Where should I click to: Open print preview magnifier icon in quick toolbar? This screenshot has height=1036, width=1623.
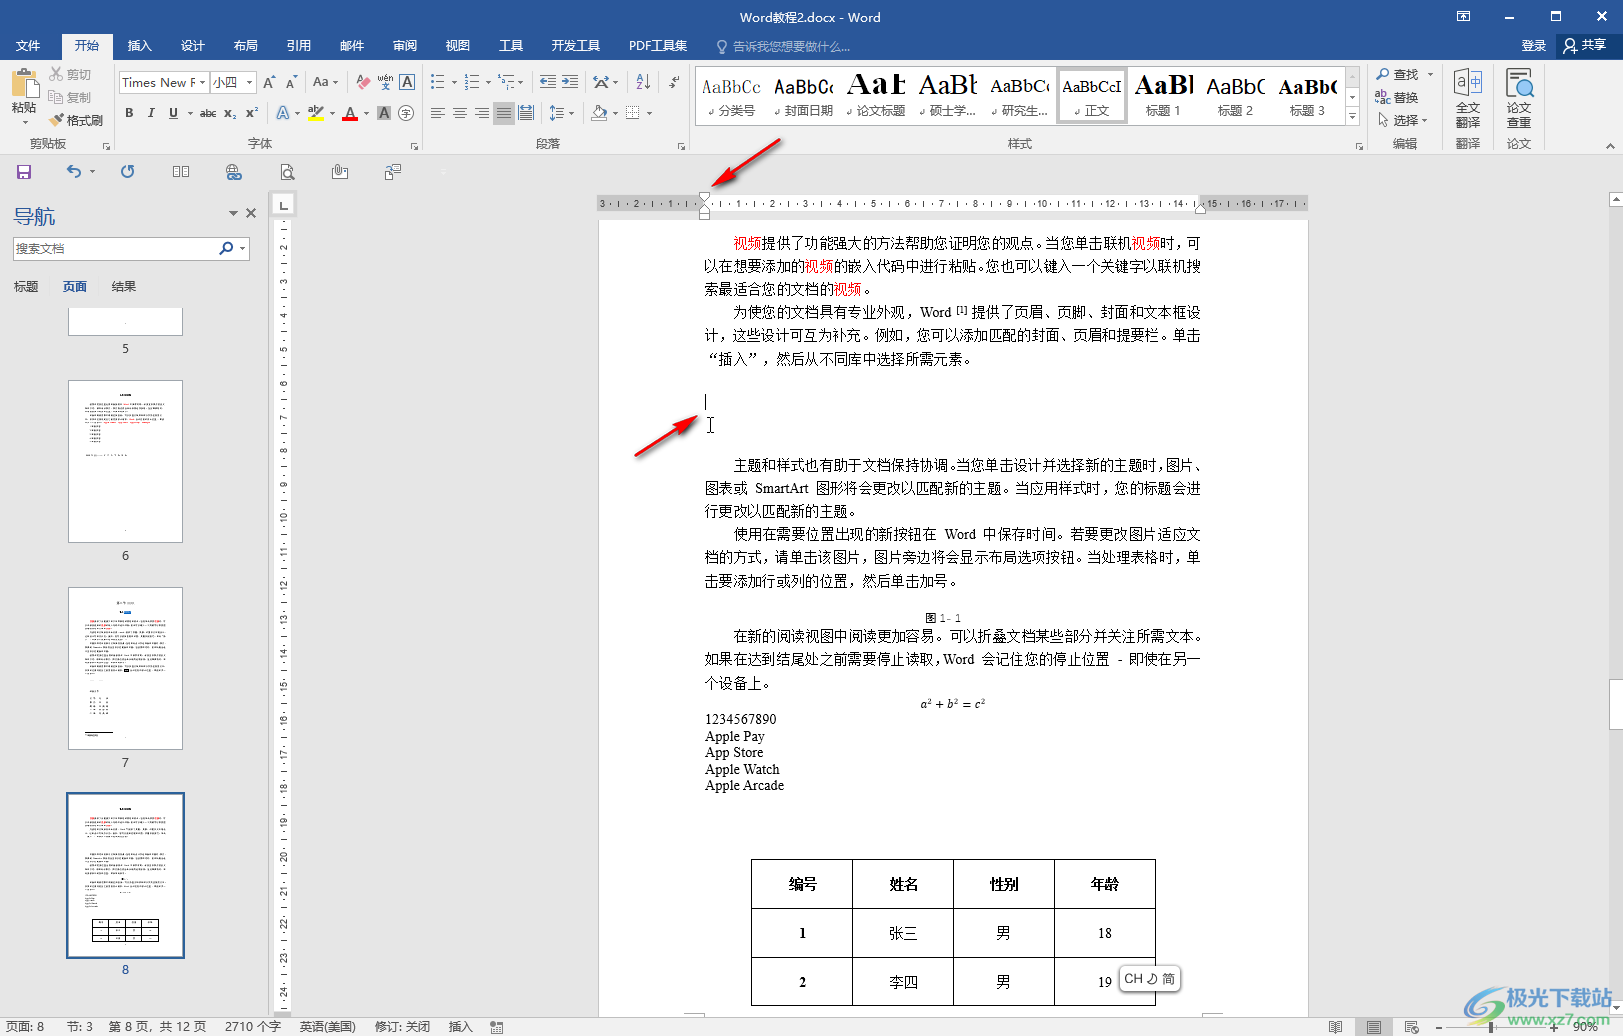pyautogui.click(x=287, y=172)
